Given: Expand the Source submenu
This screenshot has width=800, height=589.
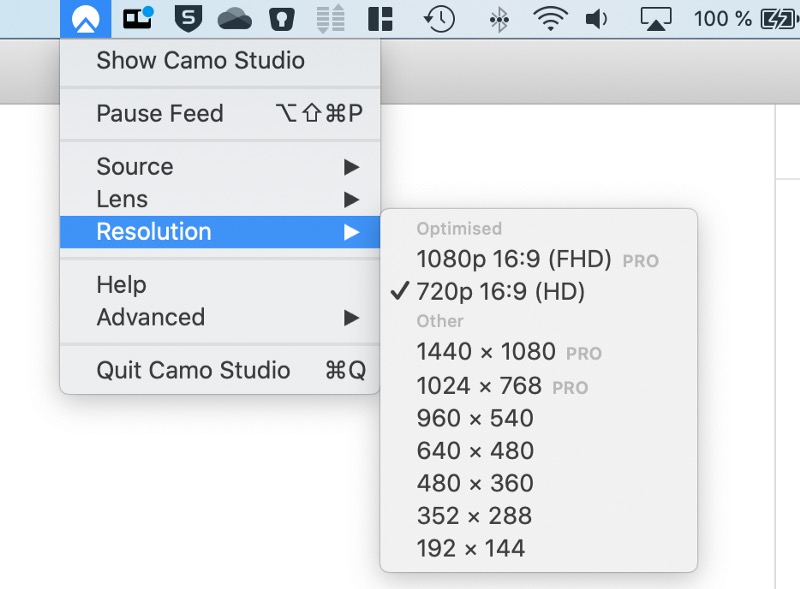Looking at the screenshot, I should (220, 166).
